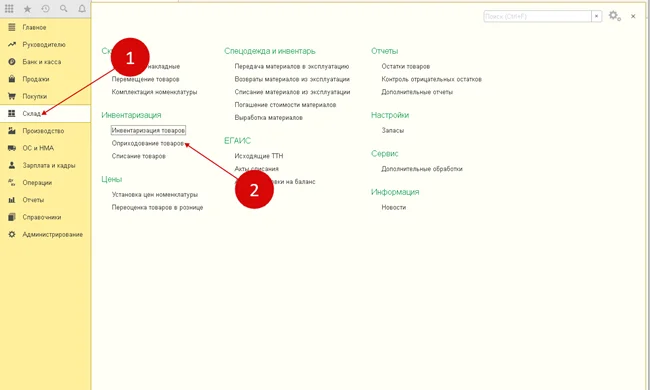Click the Продажи bag icon

tap(12, 79)
